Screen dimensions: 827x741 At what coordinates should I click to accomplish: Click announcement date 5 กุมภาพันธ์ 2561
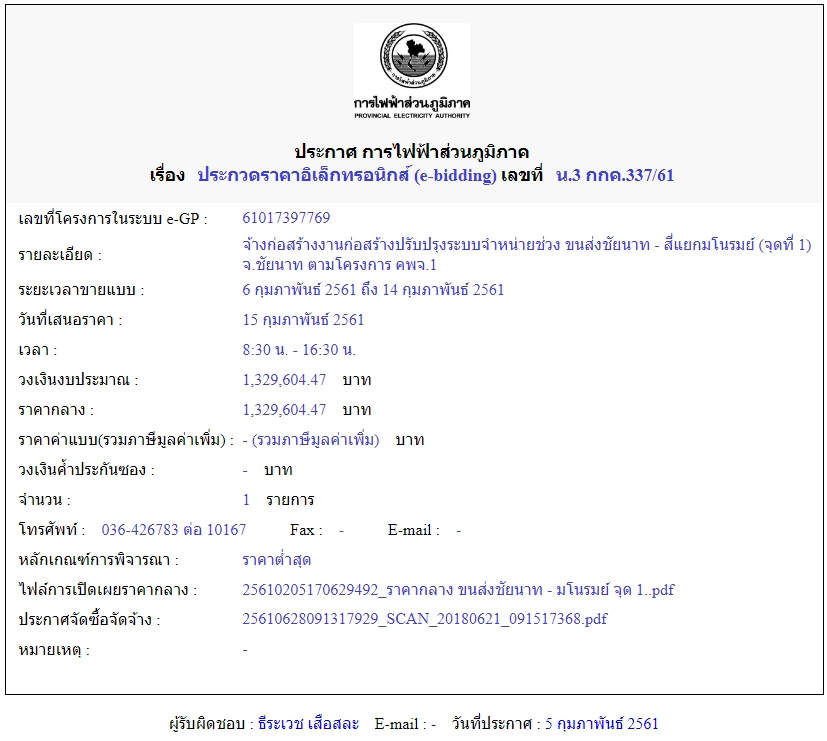602,724
